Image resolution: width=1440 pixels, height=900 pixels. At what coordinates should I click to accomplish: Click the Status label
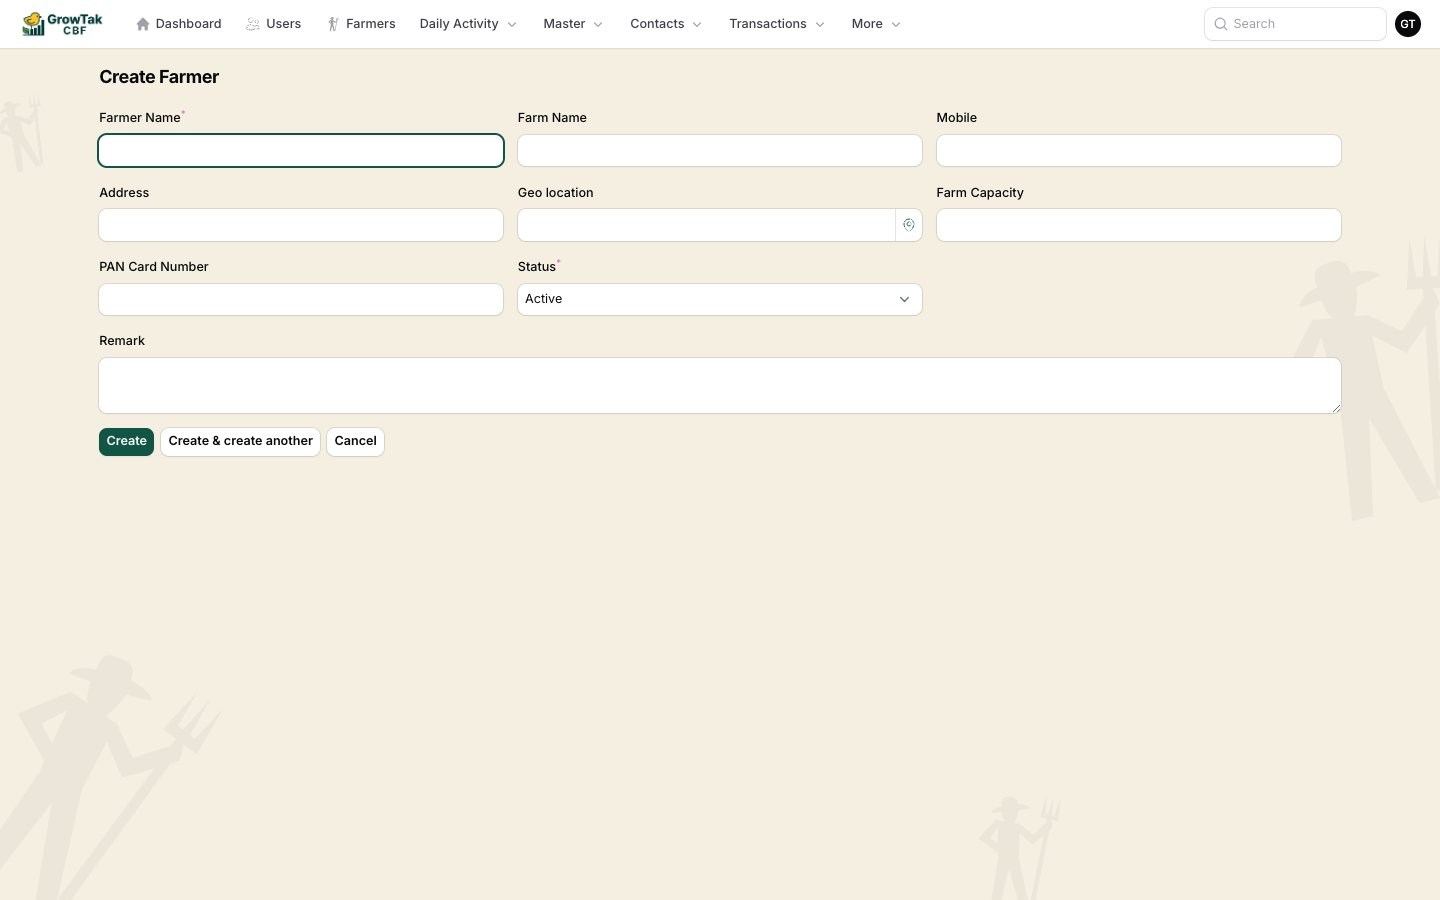(537, 267)
